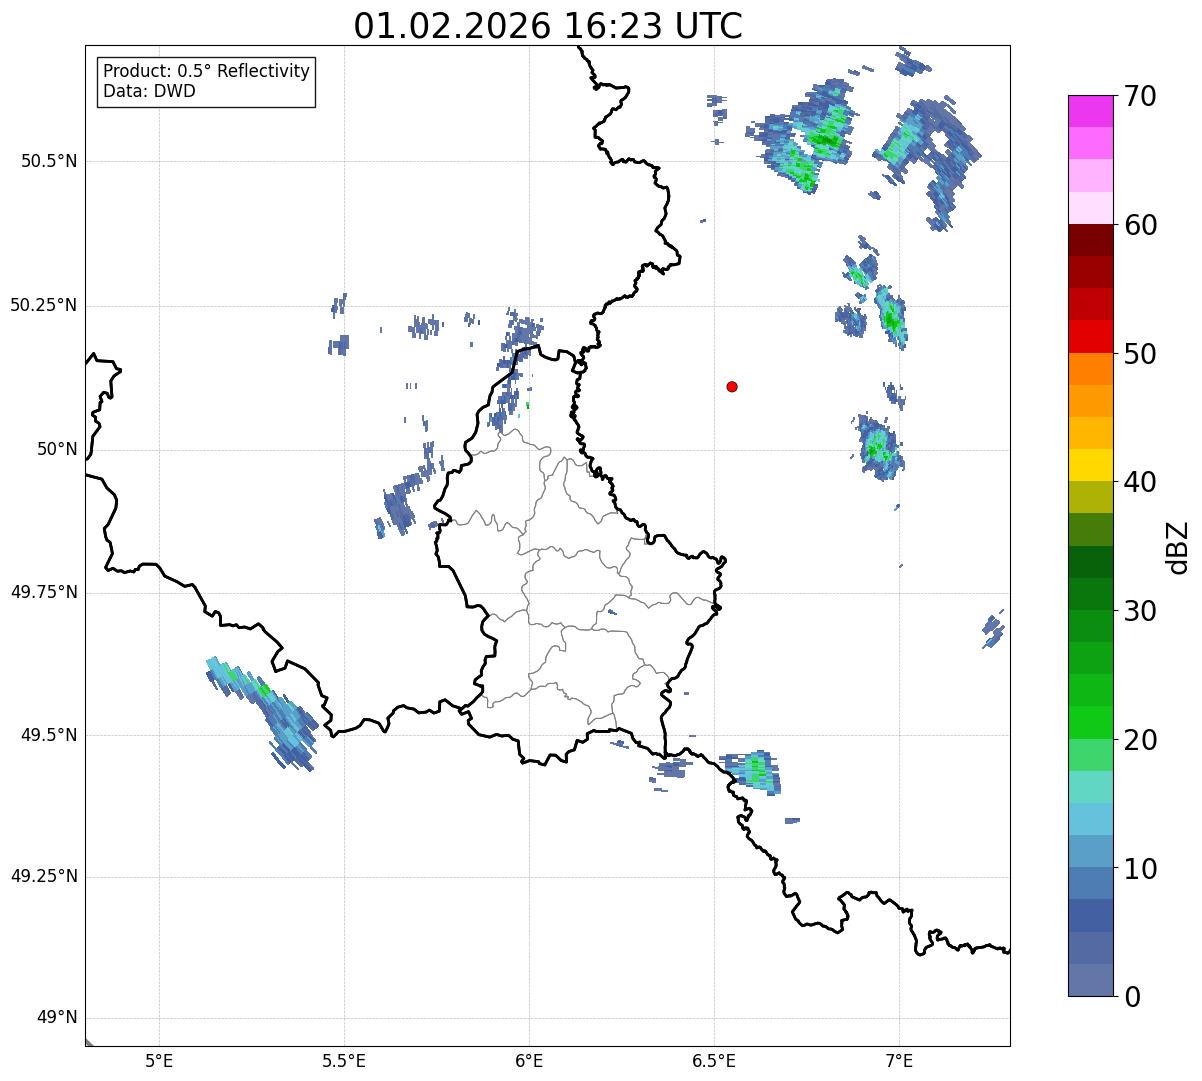Click the title '01.02.2026 16:23 UTC'
The image size is (1202, 1081).
pos(548,25)
